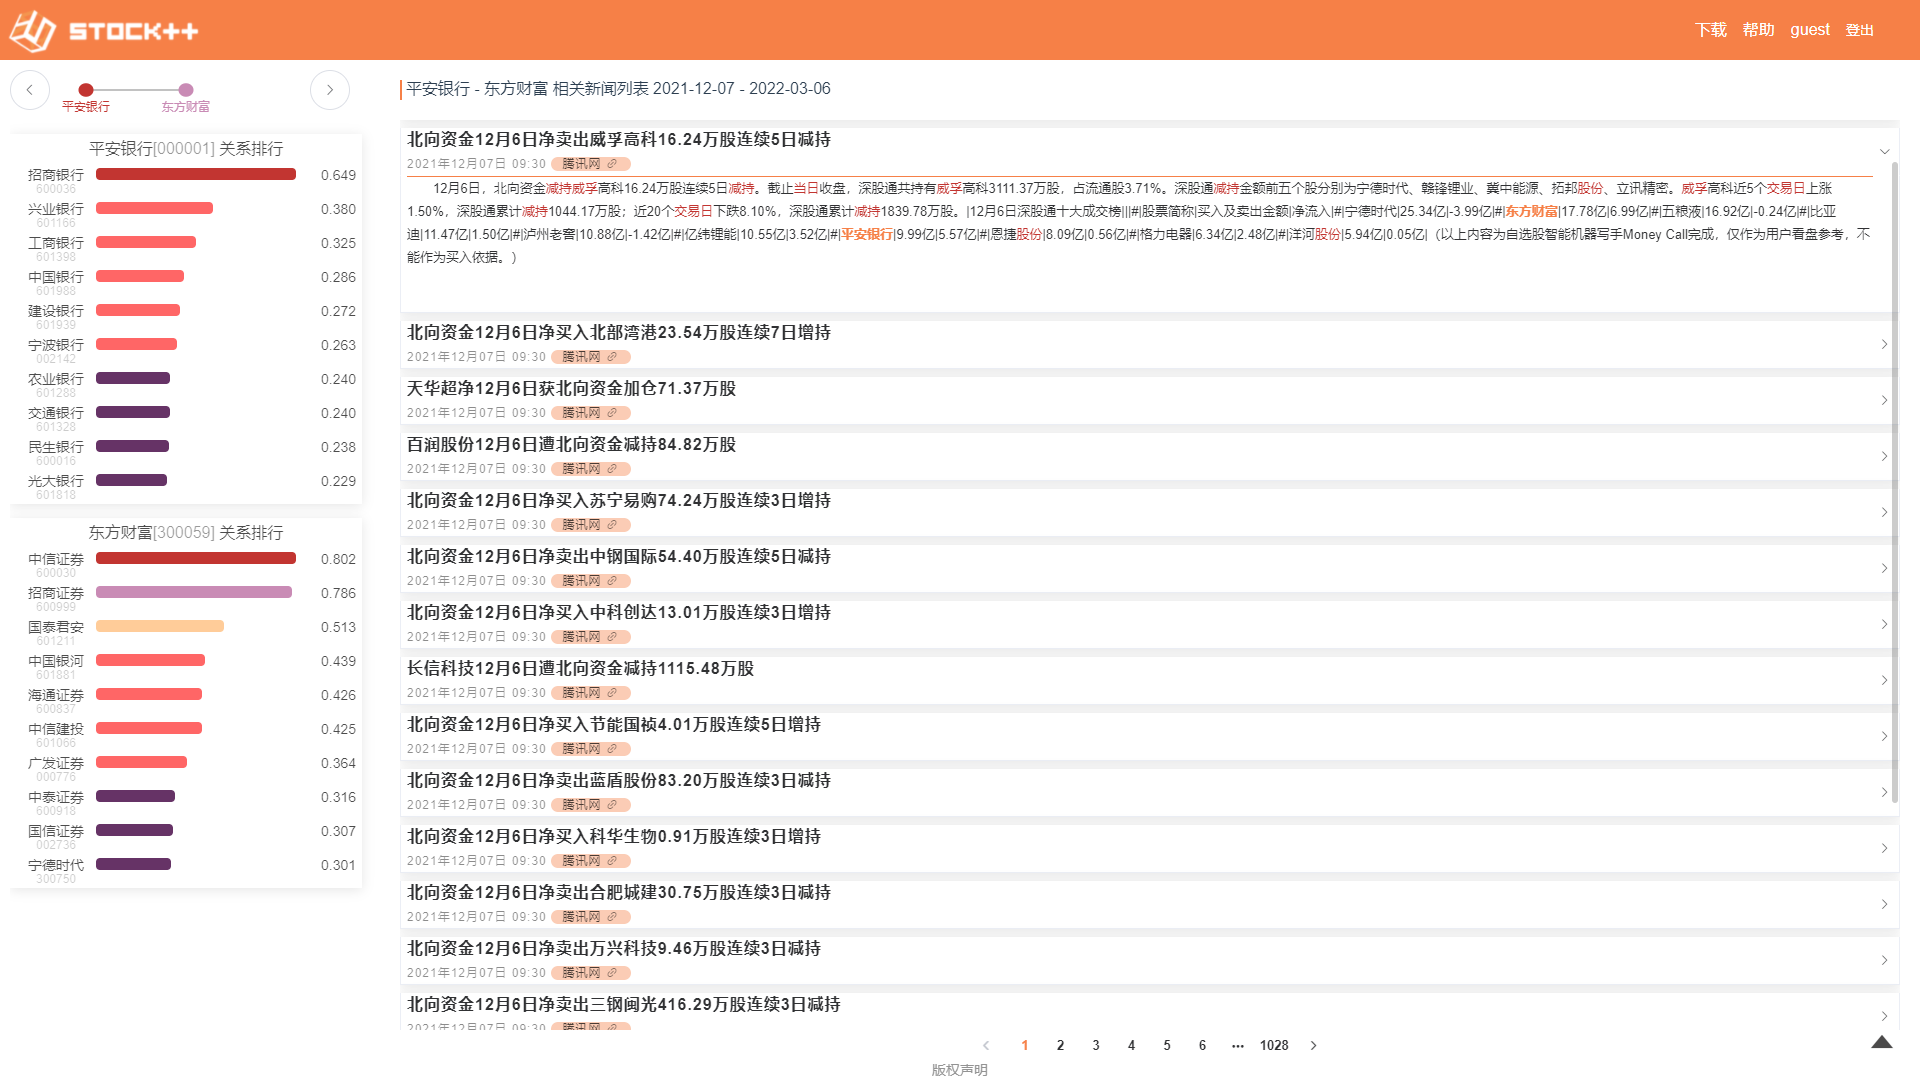1920x1080 pixels.
Task: Open source link icon on 节能国祯 news item
Action: click(x=612, y=749)
